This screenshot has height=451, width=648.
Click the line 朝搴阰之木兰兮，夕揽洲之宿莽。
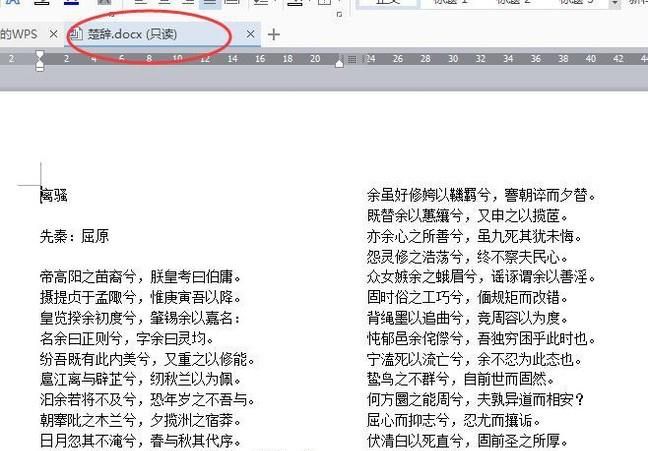[x=141, y=420]
